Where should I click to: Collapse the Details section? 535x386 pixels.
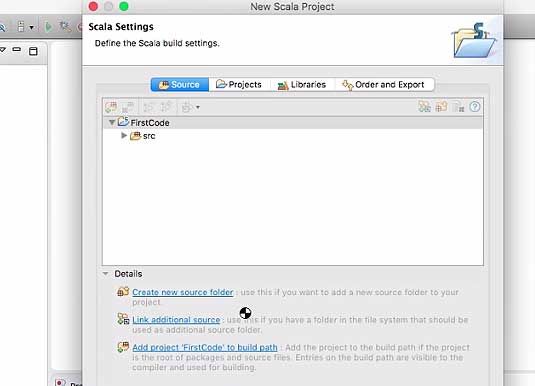(105, 274)
